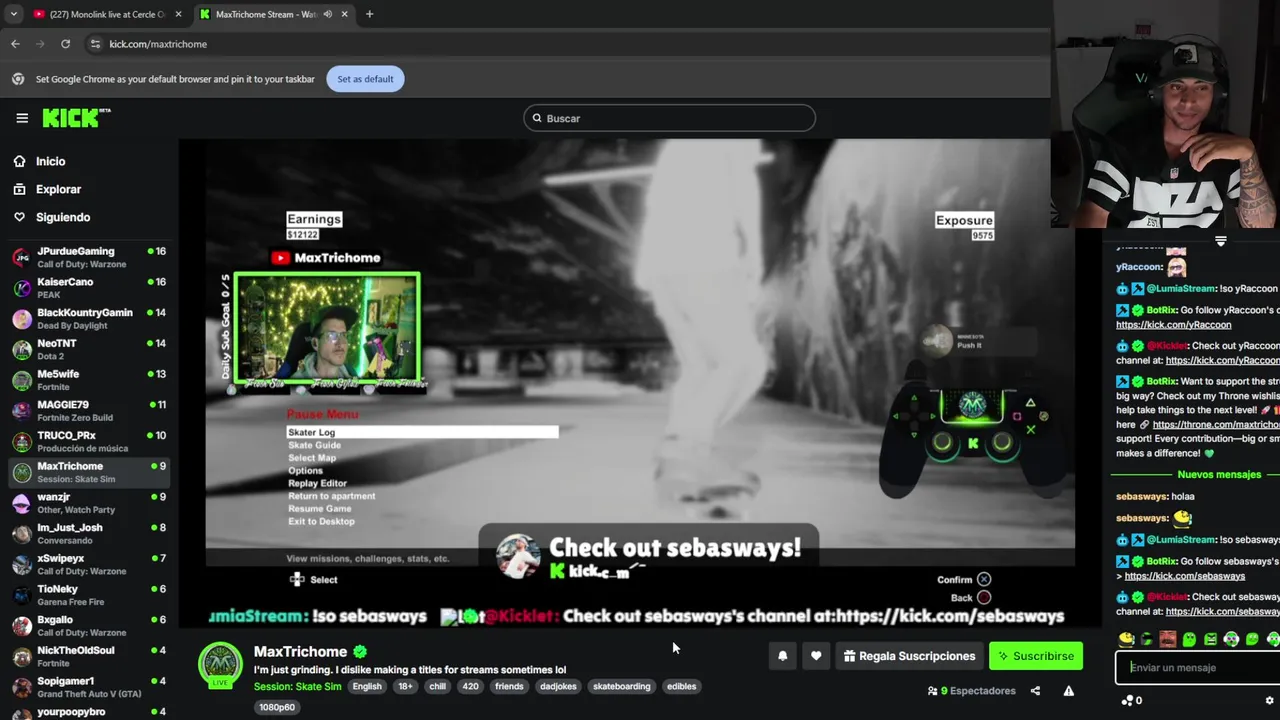Click the share stream icon
1280x720 pixels.
(x=1035, y=691)
